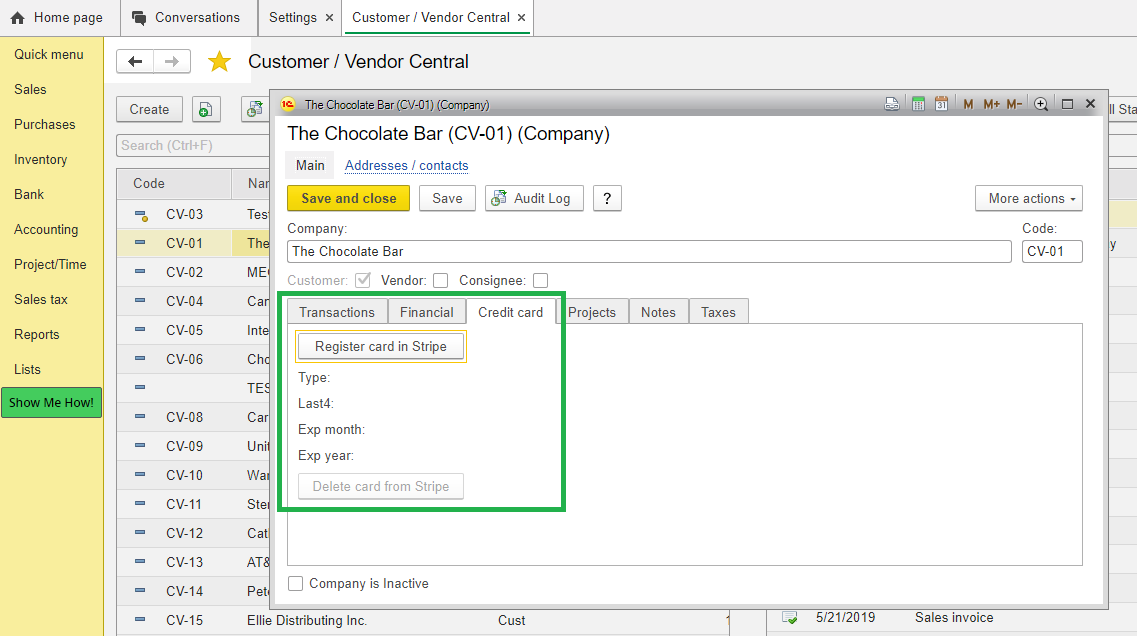Screen dimensions: 1137x636
Task: Open the Accounting section
Action: pyautogui.click(x=46, y=229)
